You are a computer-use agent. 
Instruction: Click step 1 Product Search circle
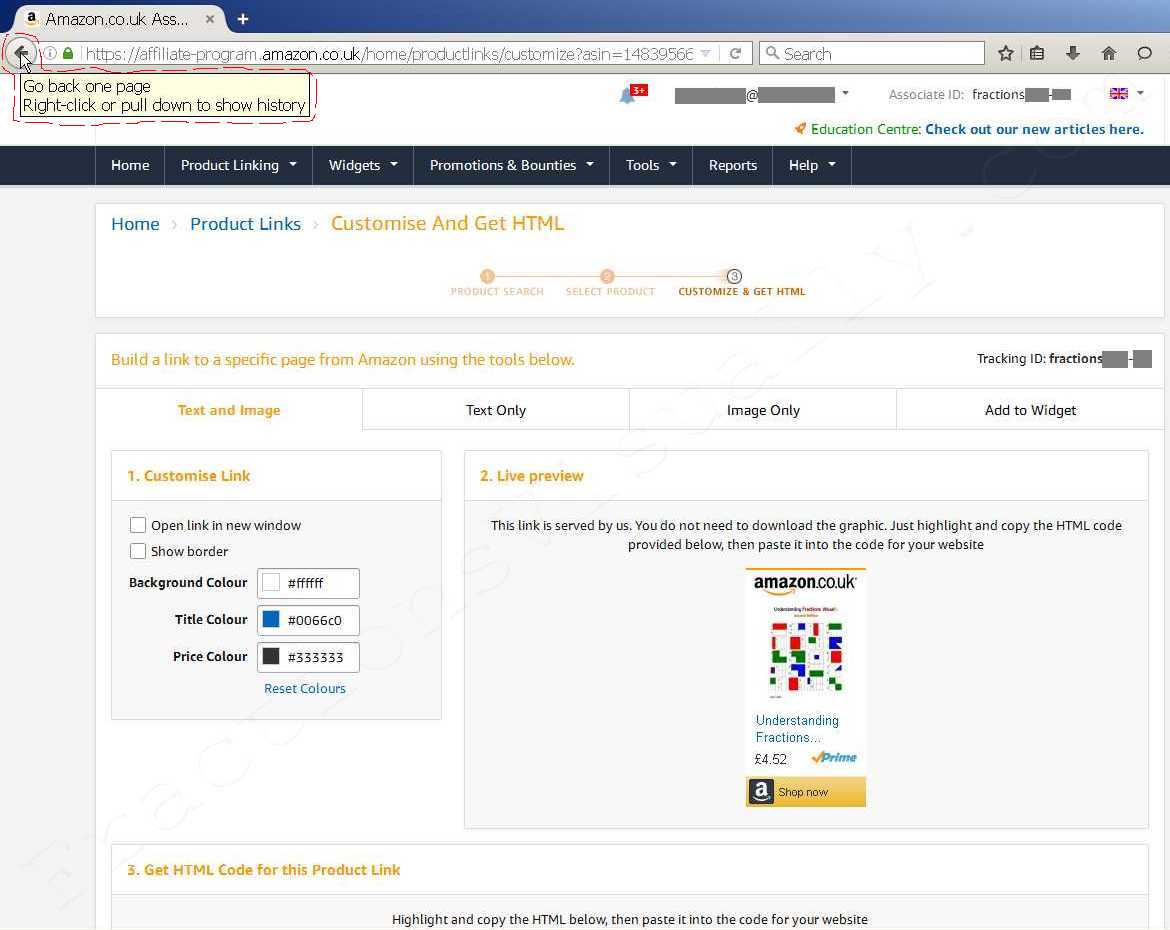tap(487, 276)
